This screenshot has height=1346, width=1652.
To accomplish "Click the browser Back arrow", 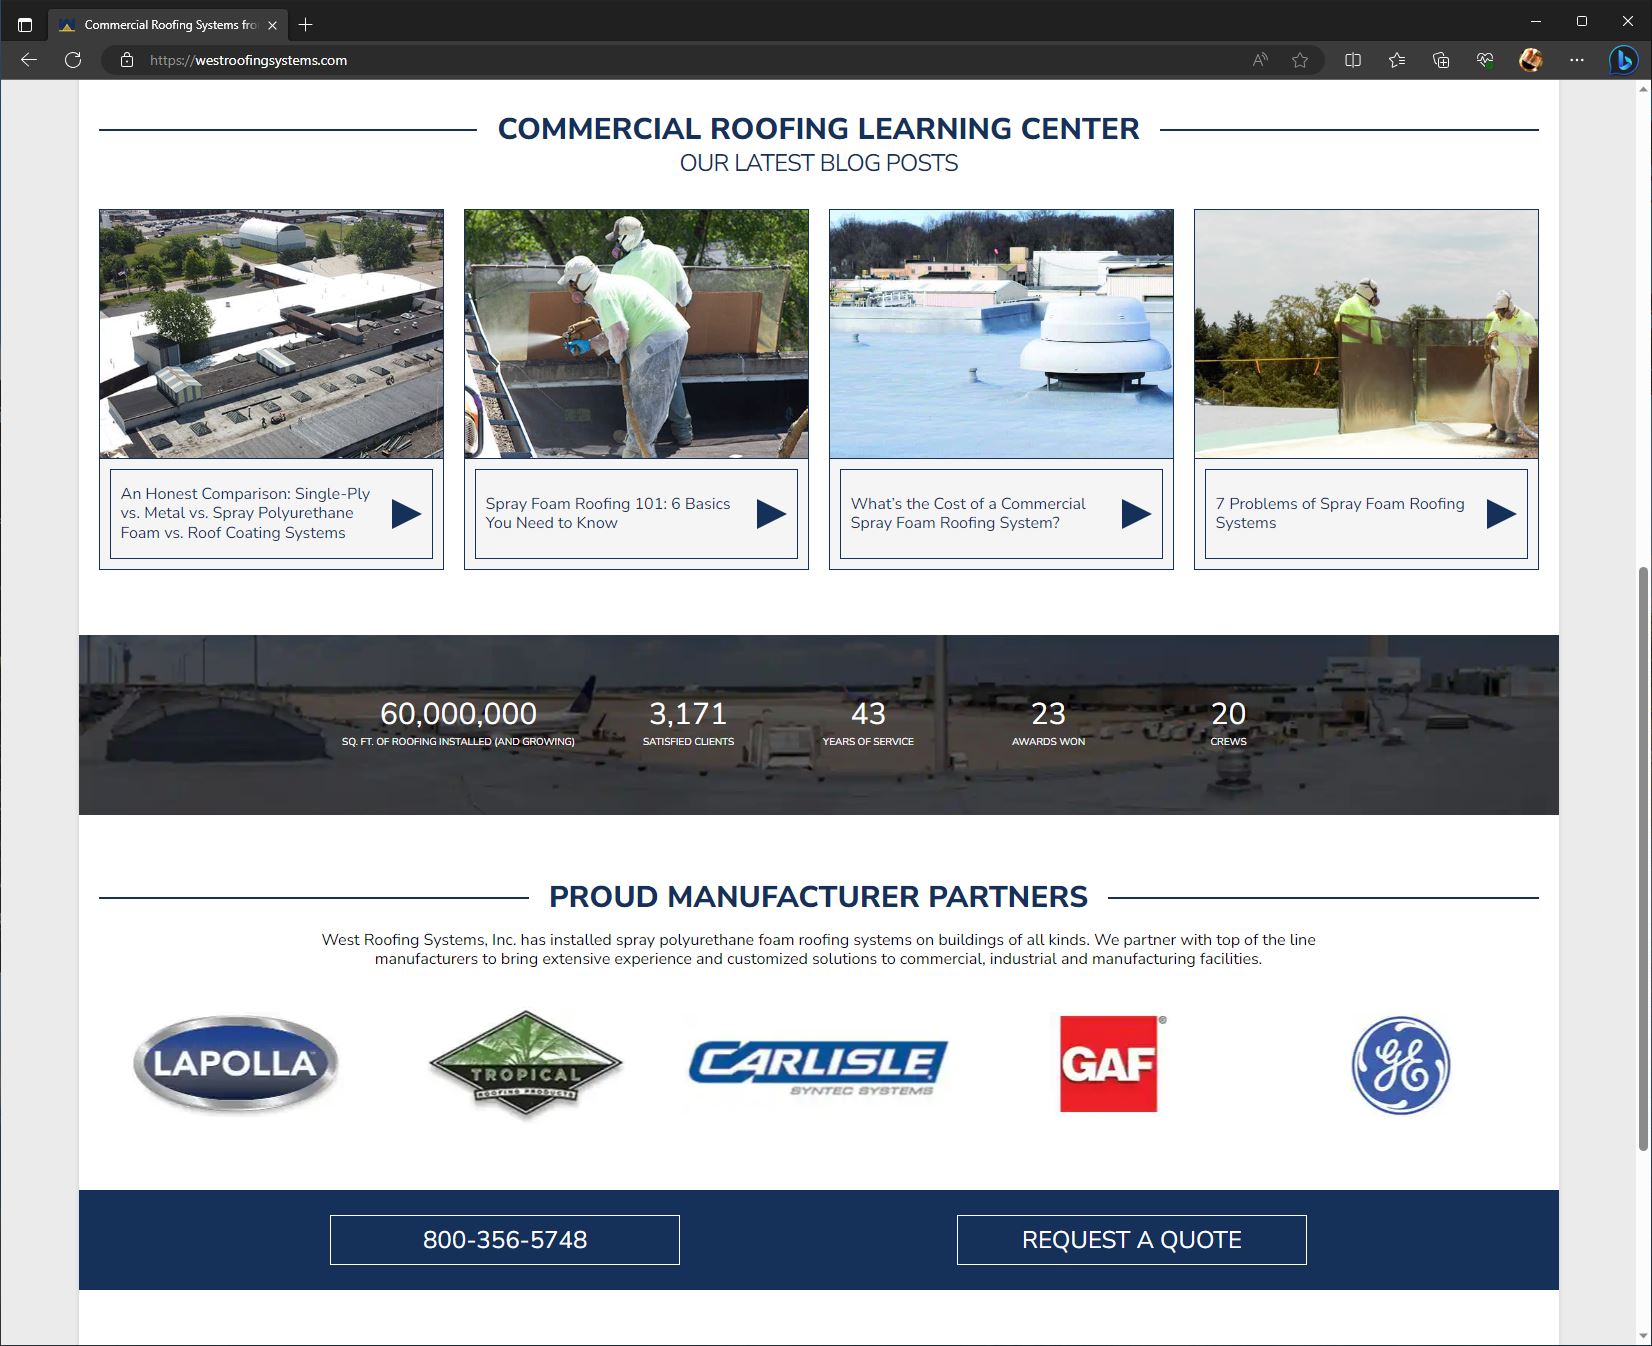I will click(x=29, y=60).
